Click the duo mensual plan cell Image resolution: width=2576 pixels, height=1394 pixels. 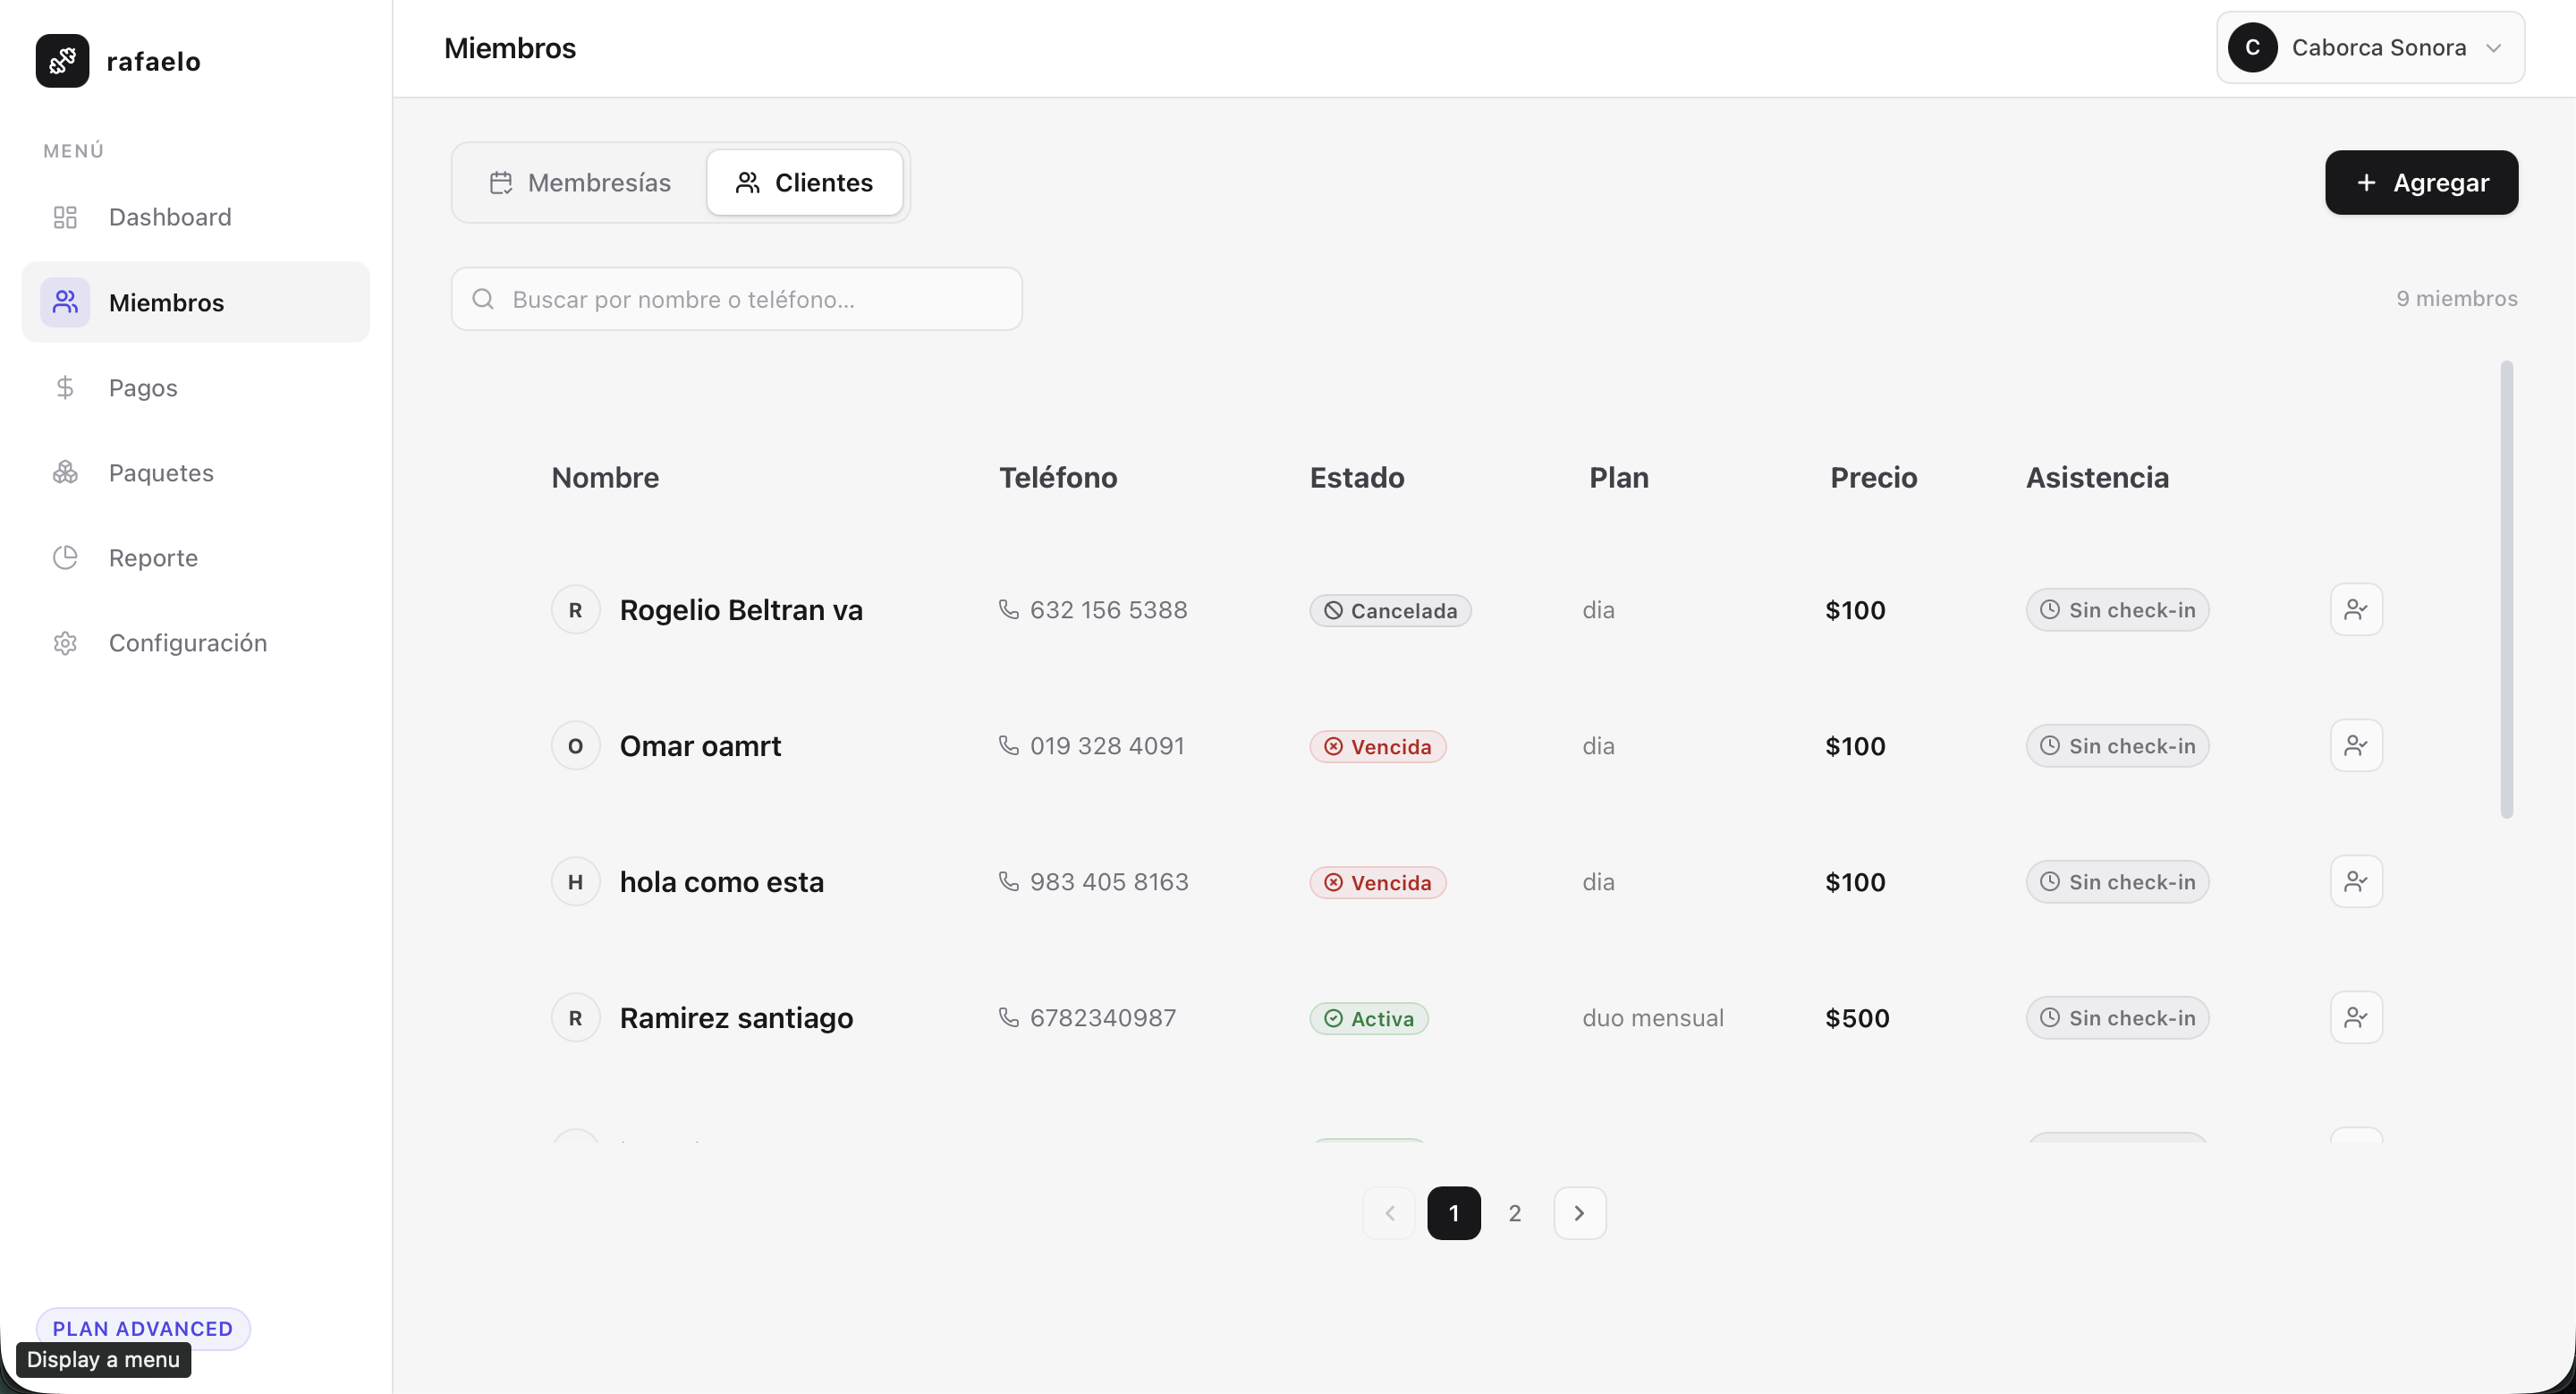(x=1653, y=1018)
